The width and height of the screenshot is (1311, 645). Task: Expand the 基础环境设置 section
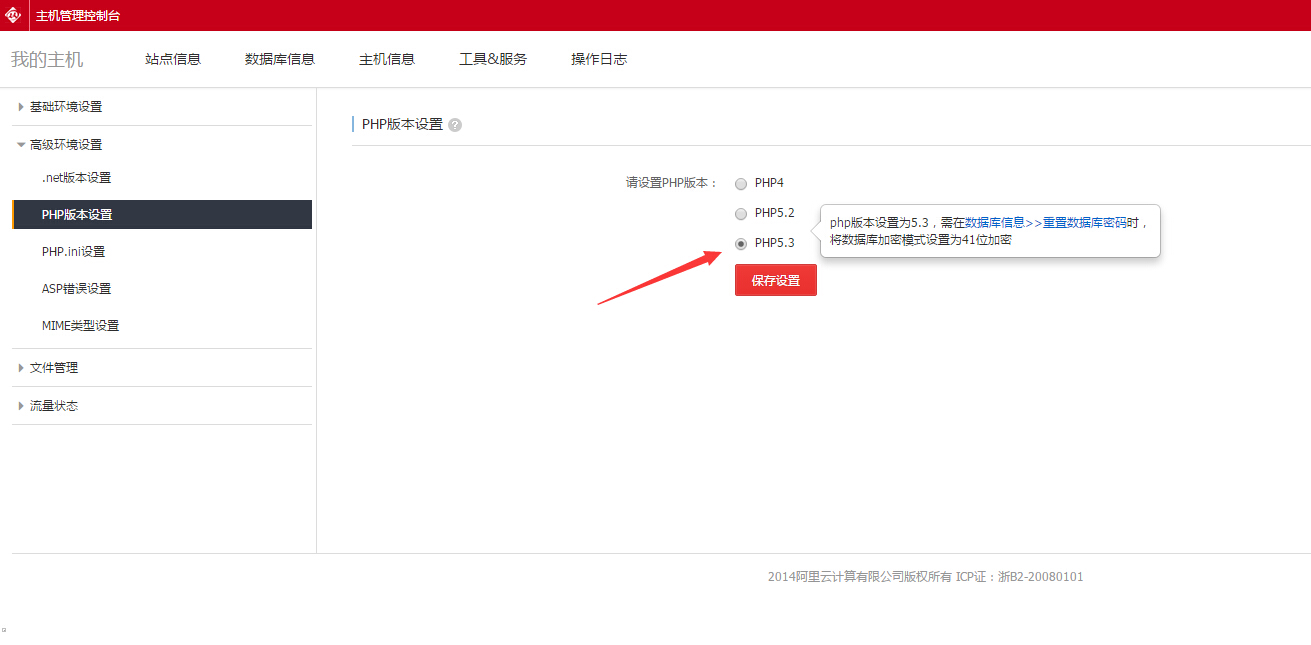pyautogui.click(x=65, y=107)
